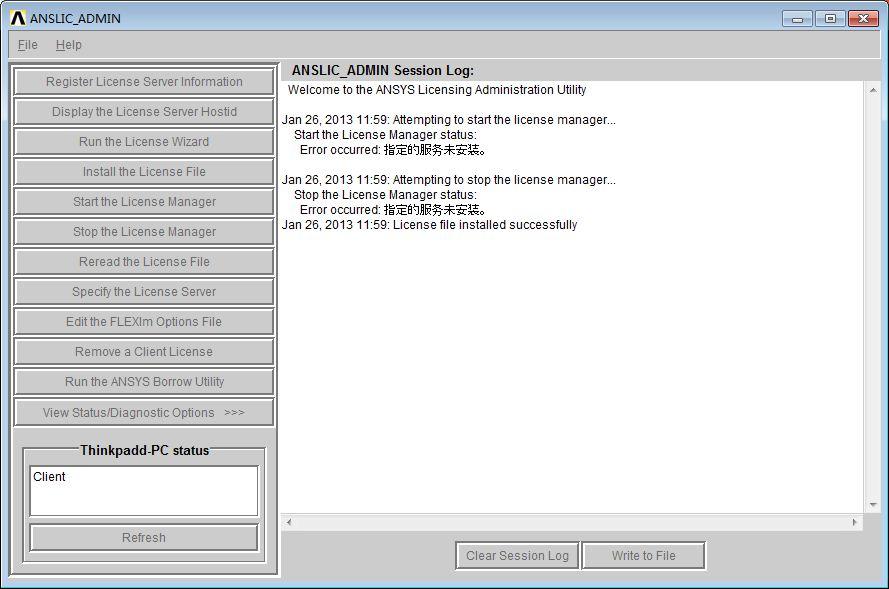Click 'Start the License Manager status:' log line
The height and width of the screenshot is (589, 889).
(386, 135)
